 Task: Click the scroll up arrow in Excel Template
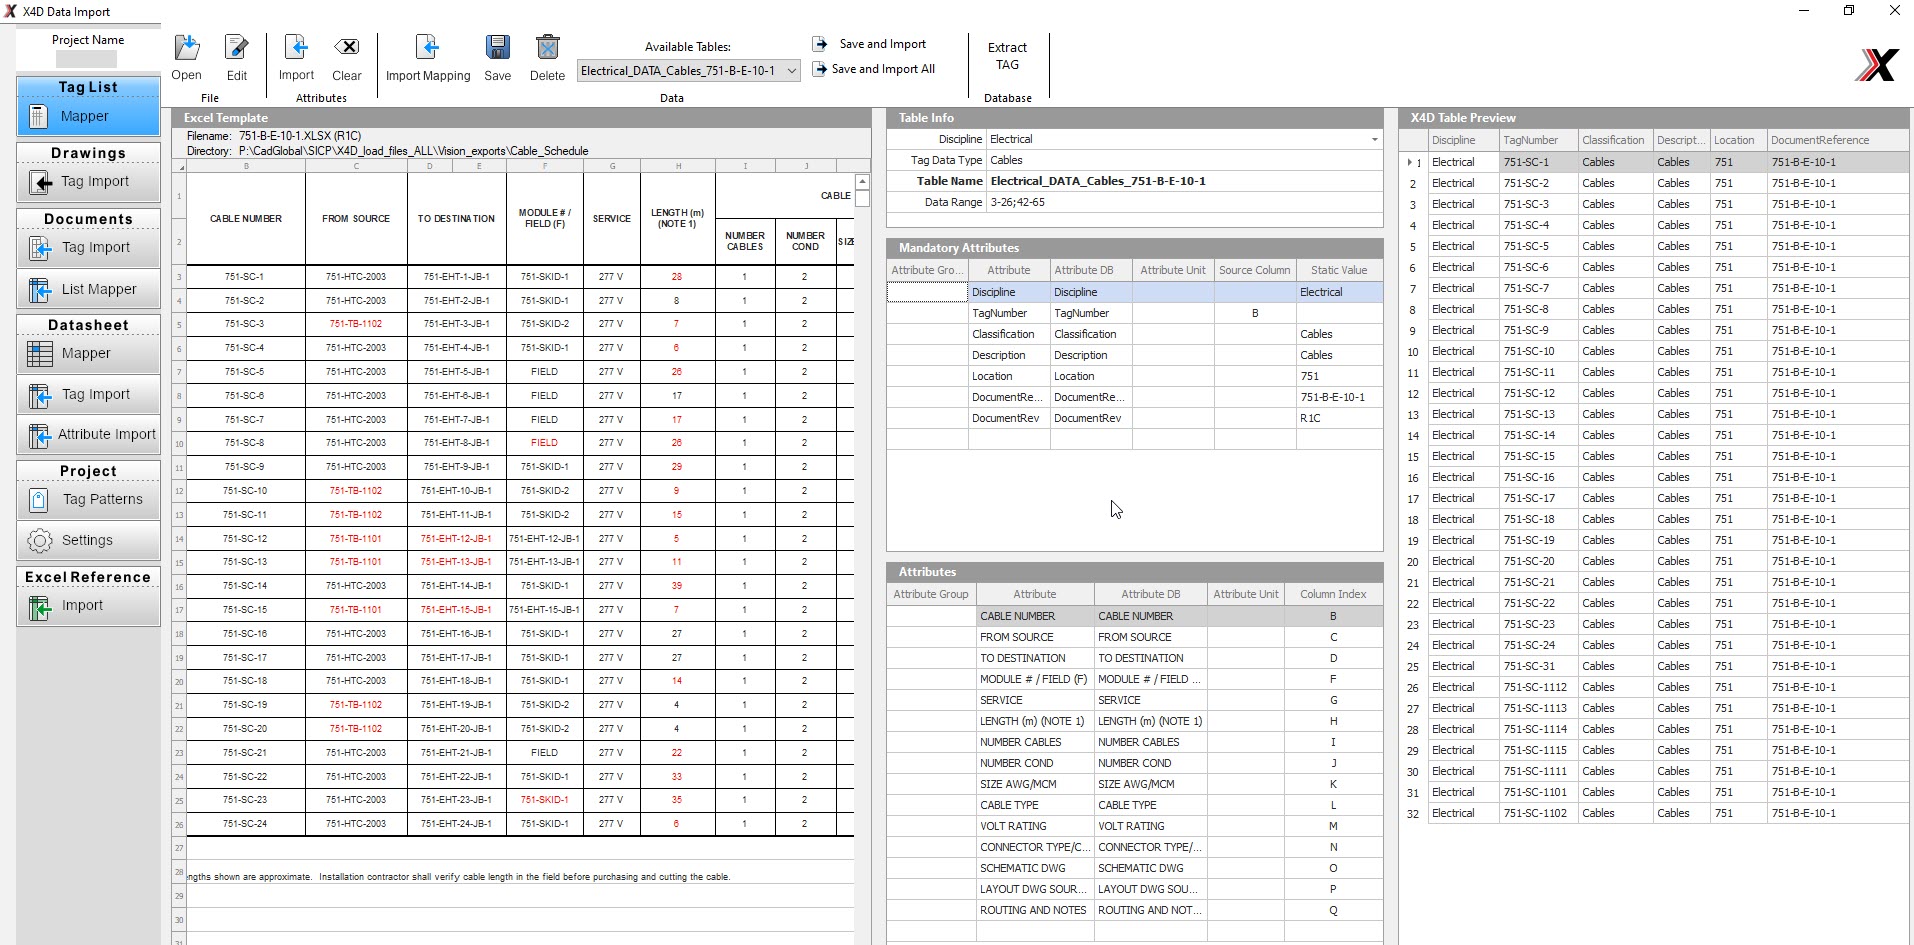point(862,182)
